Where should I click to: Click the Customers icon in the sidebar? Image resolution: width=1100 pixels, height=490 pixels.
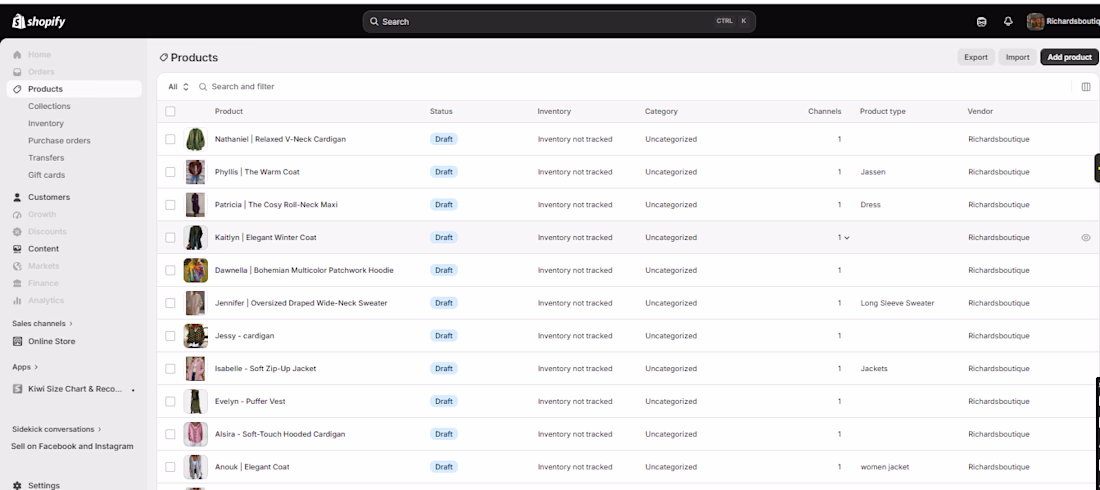[18, 197]
